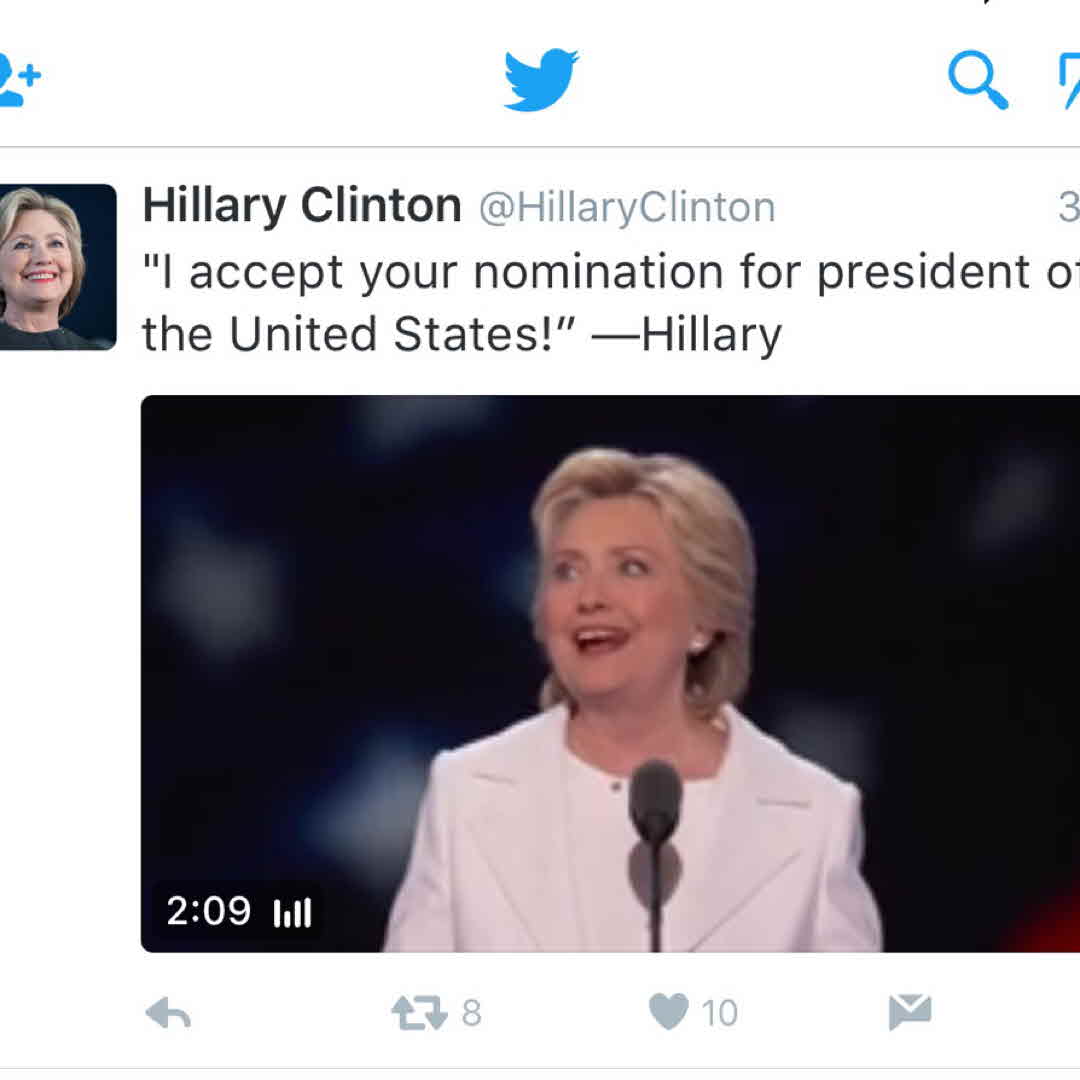The width and height of the screenshot is (1080, 1080).
Task: View likes count showing 10
Action: pyautogui.click(x=720, y=1013)
